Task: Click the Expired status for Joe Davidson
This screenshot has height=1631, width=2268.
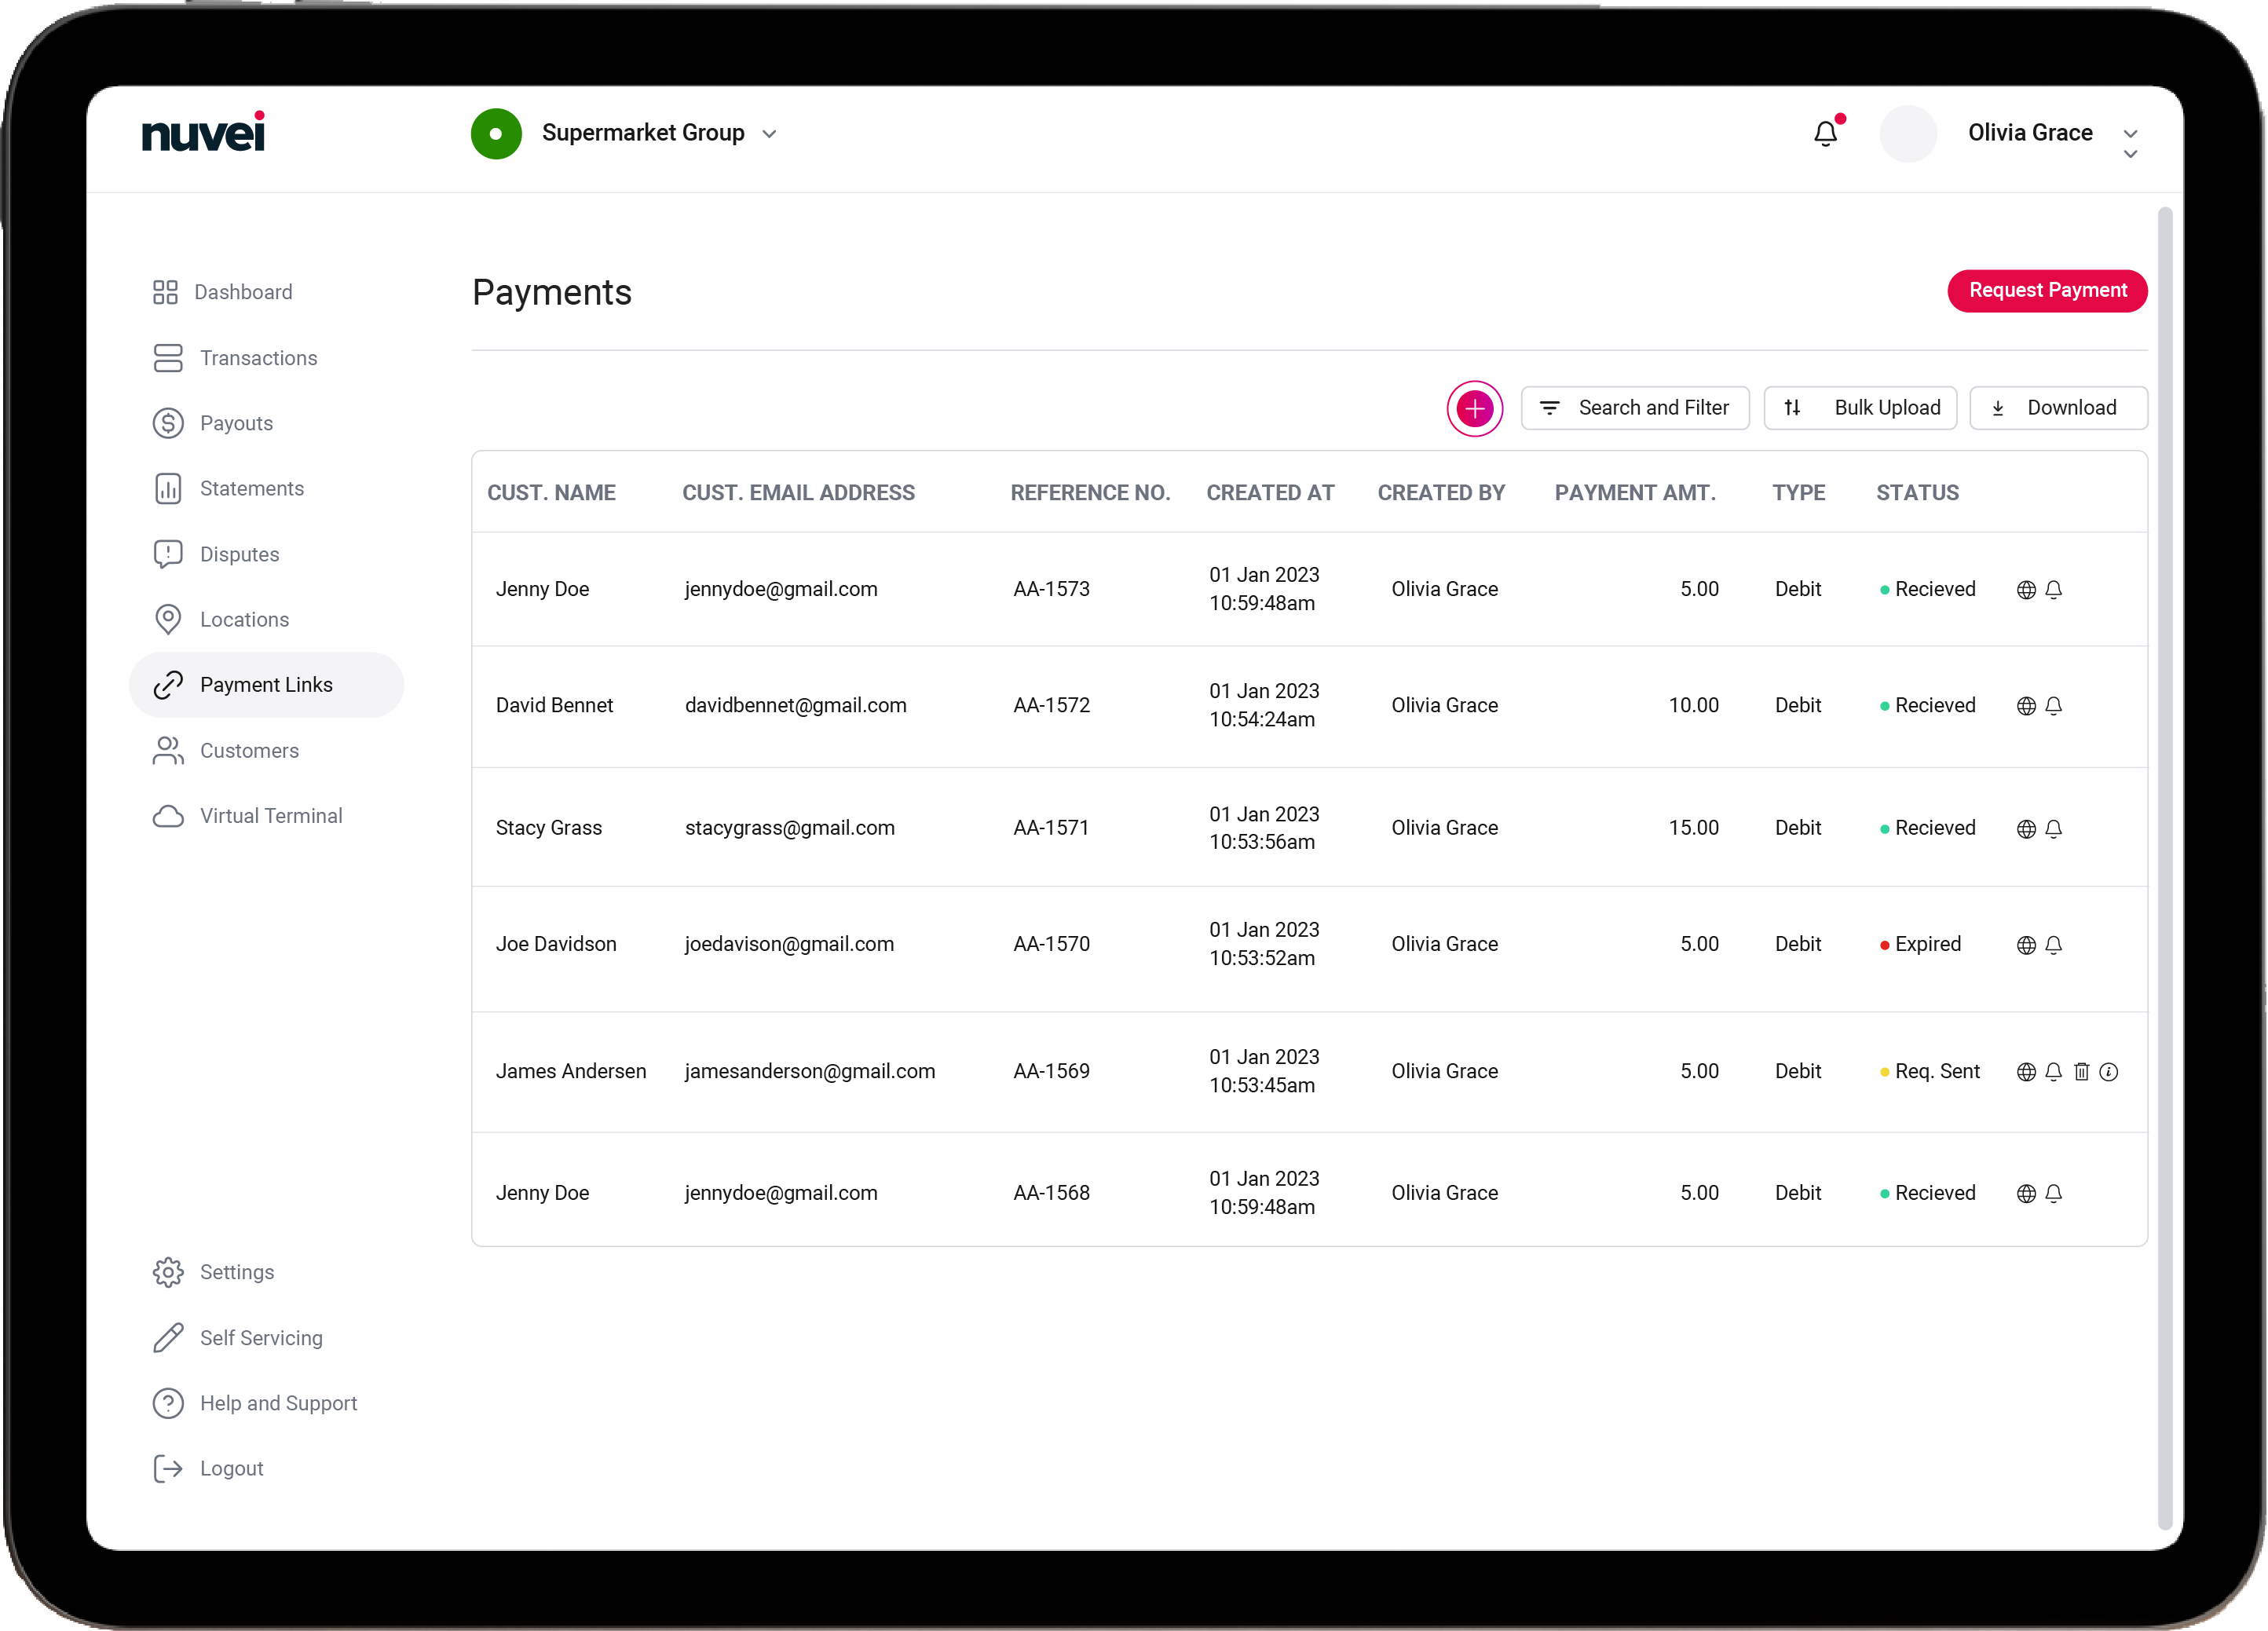Action: (x=1920, y=945)
